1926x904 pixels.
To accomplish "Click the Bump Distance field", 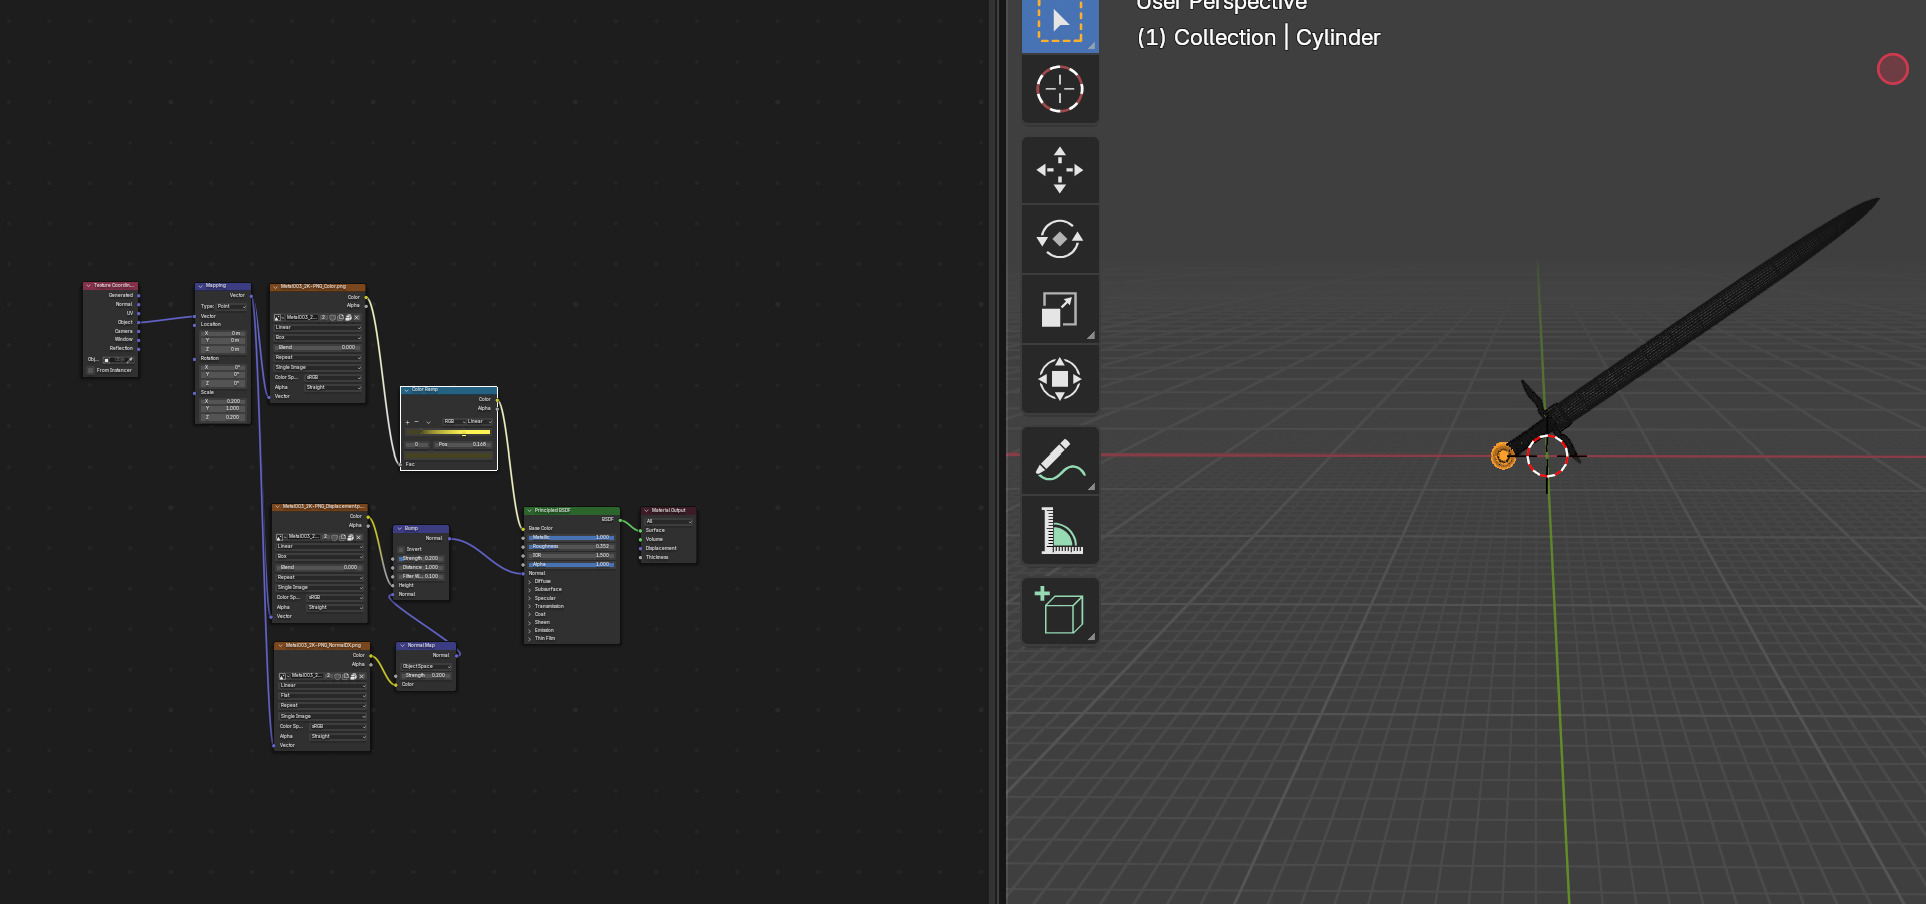I will click(x=421, y=567).
